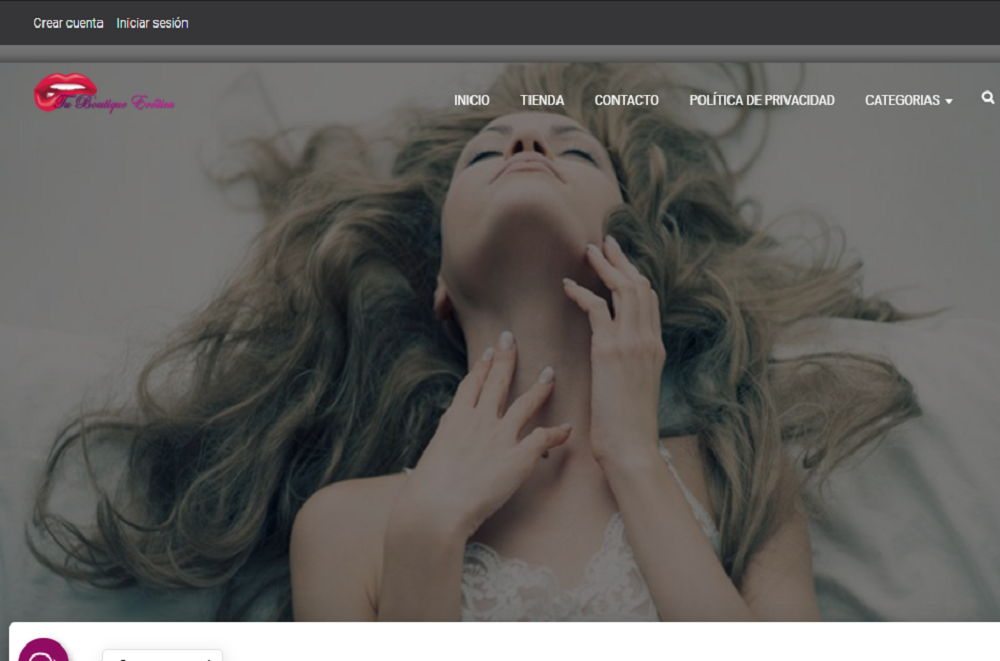Viewport: 1000px width, 661px height.
Task: Click the gray strip below the top bar
Action: (x=500, y=54)
